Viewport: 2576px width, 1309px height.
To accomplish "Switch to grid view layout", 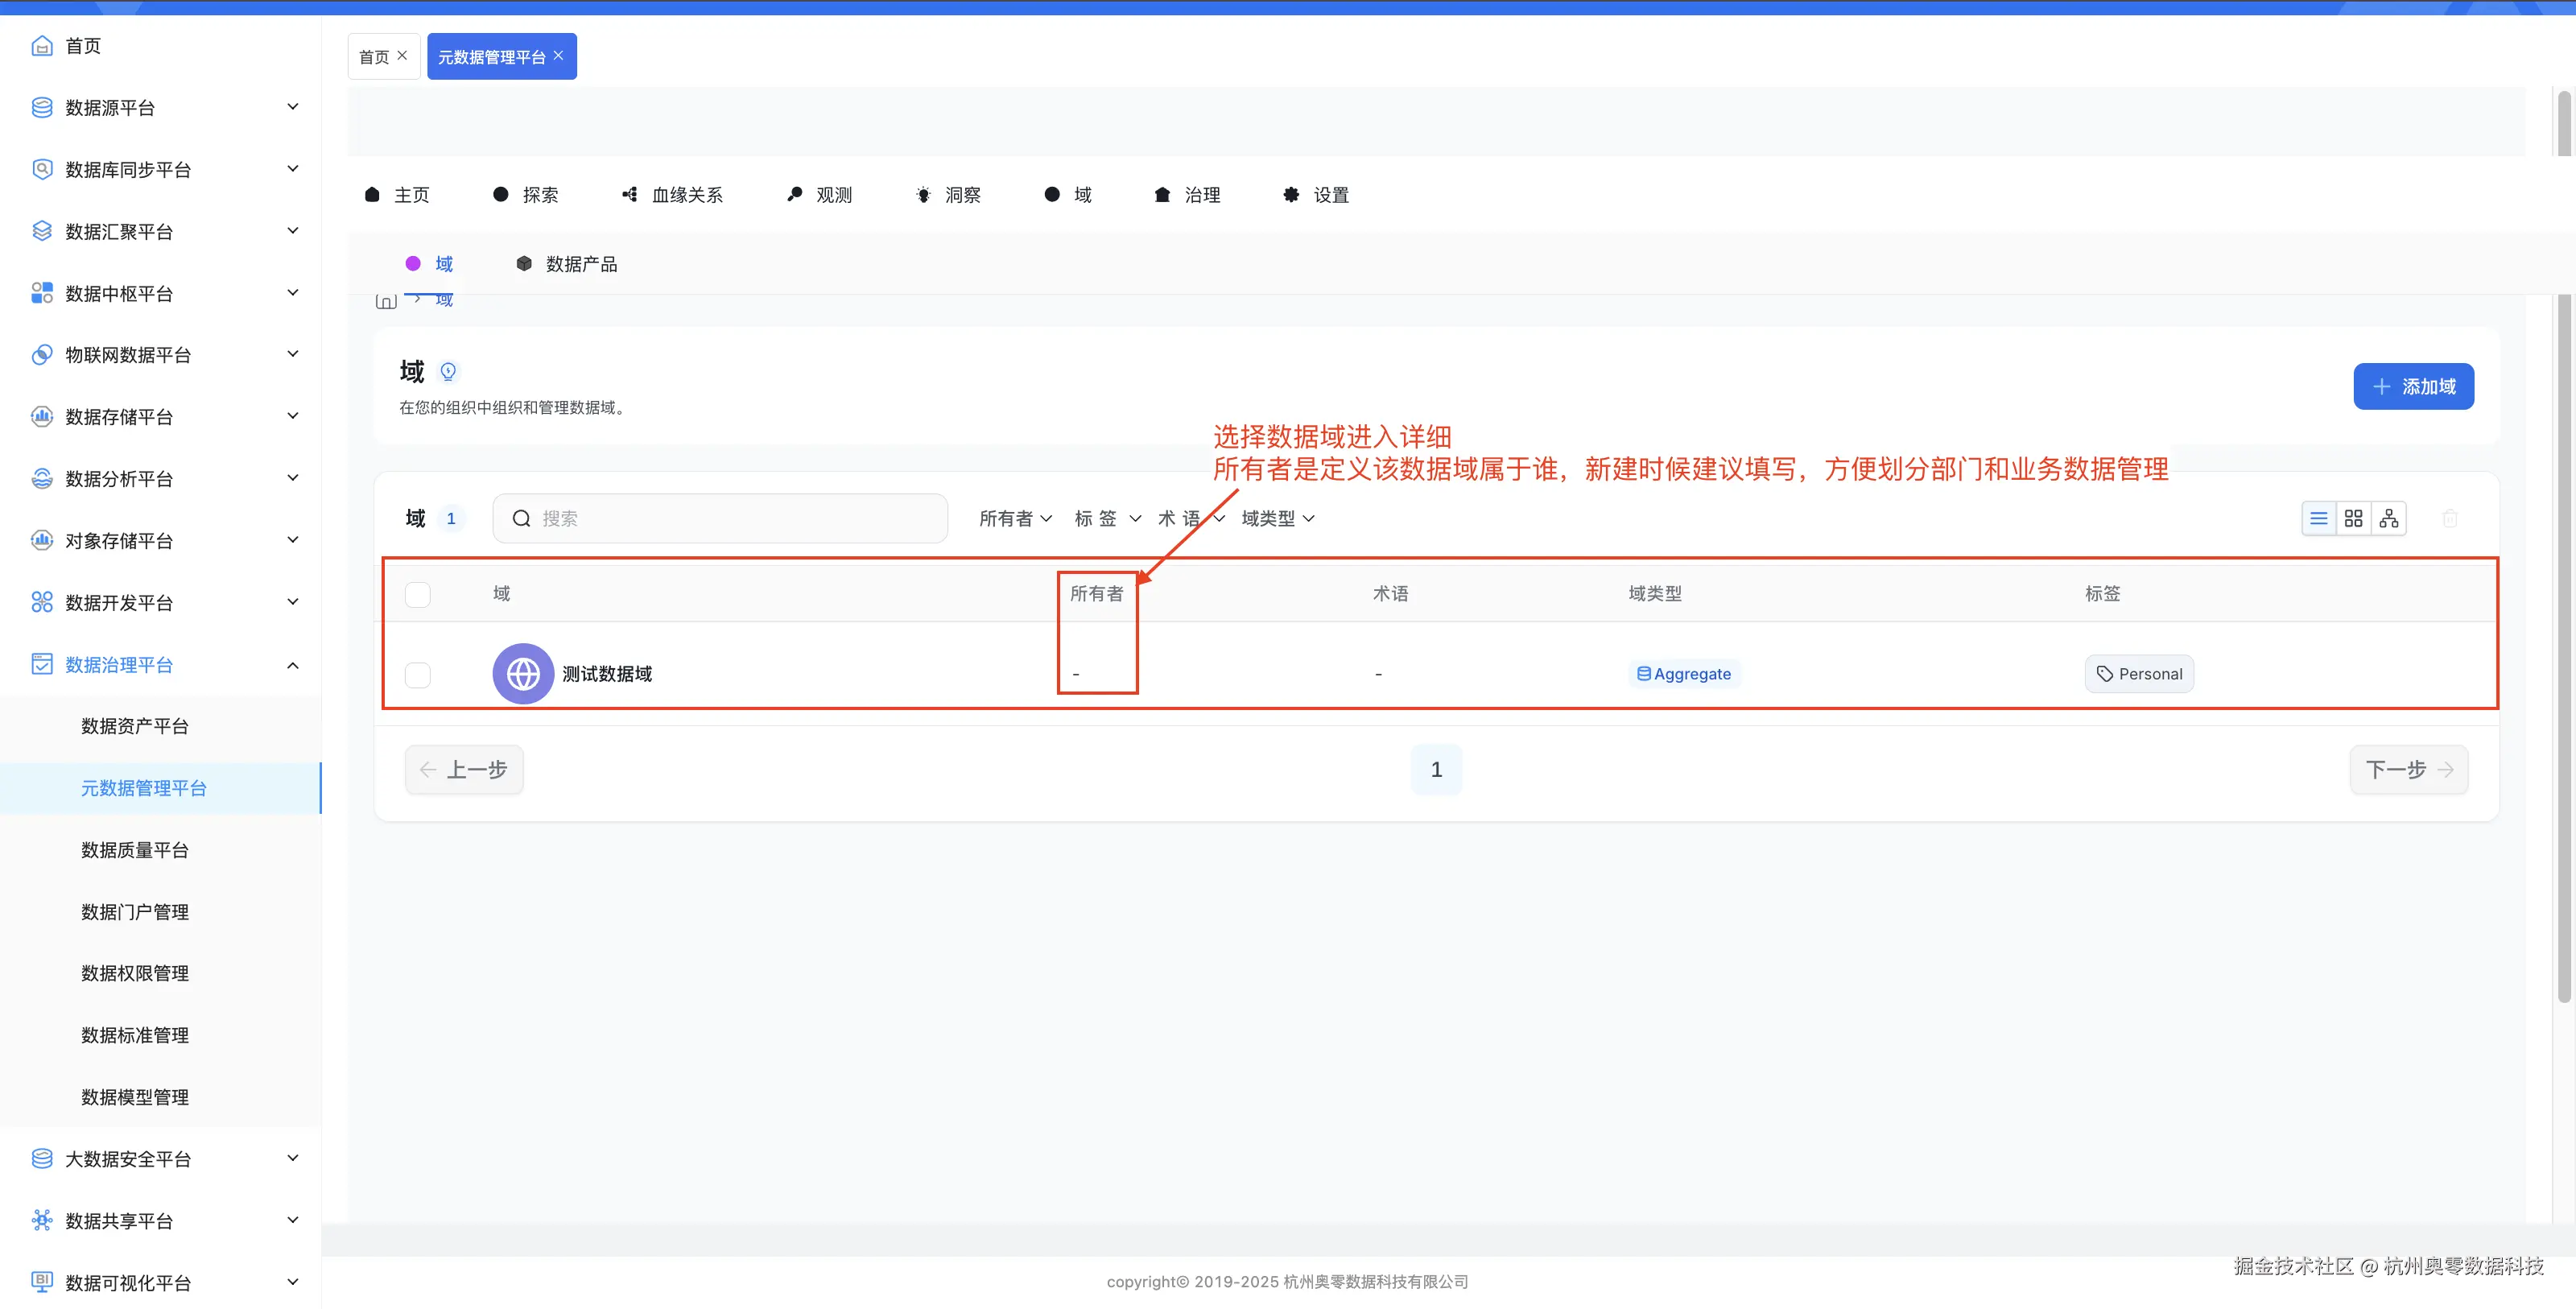I will pos(2354,518).
